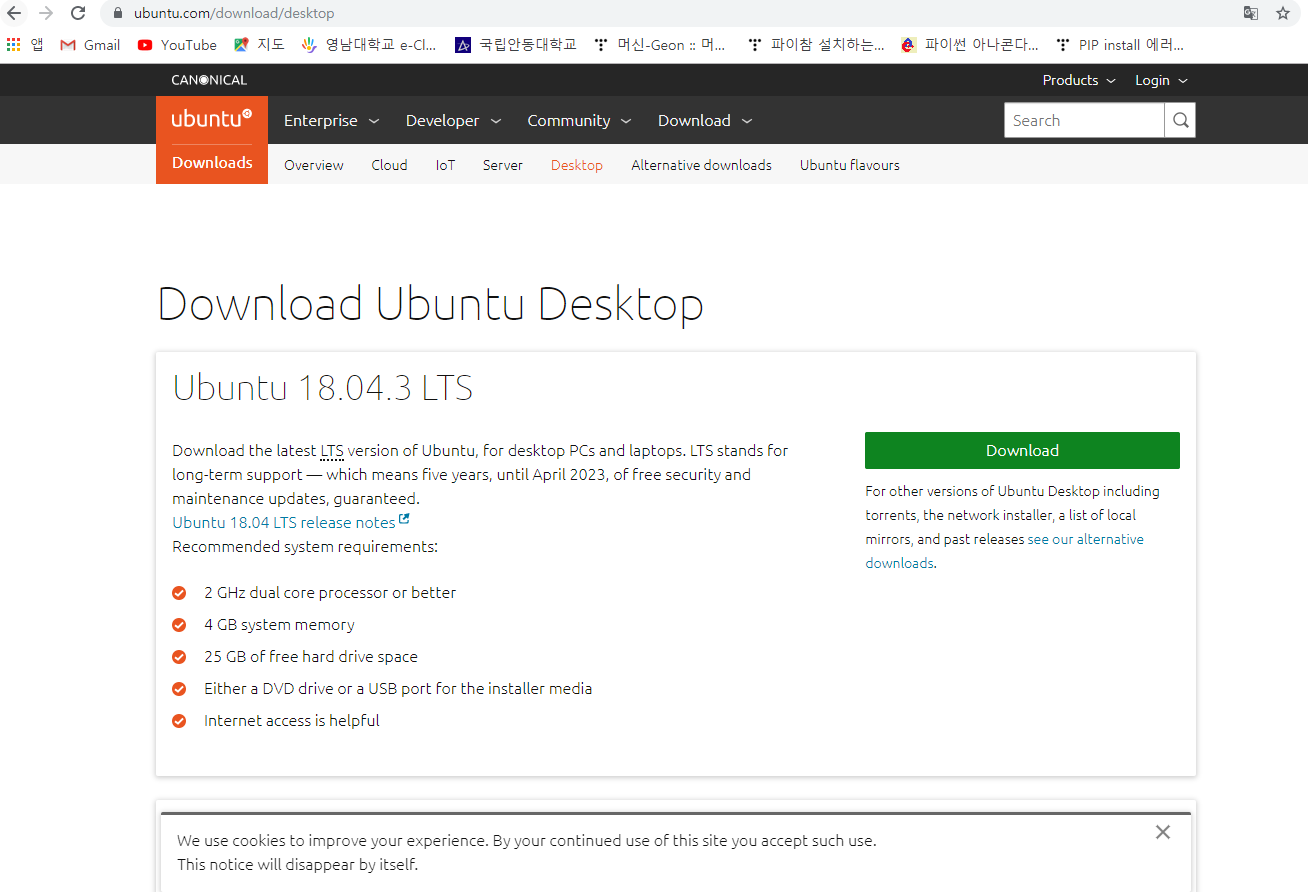This screenshot has height=892, width=1308.
Task: Open the 국립안동대학교 bookmark
Action: coord(516,45)
